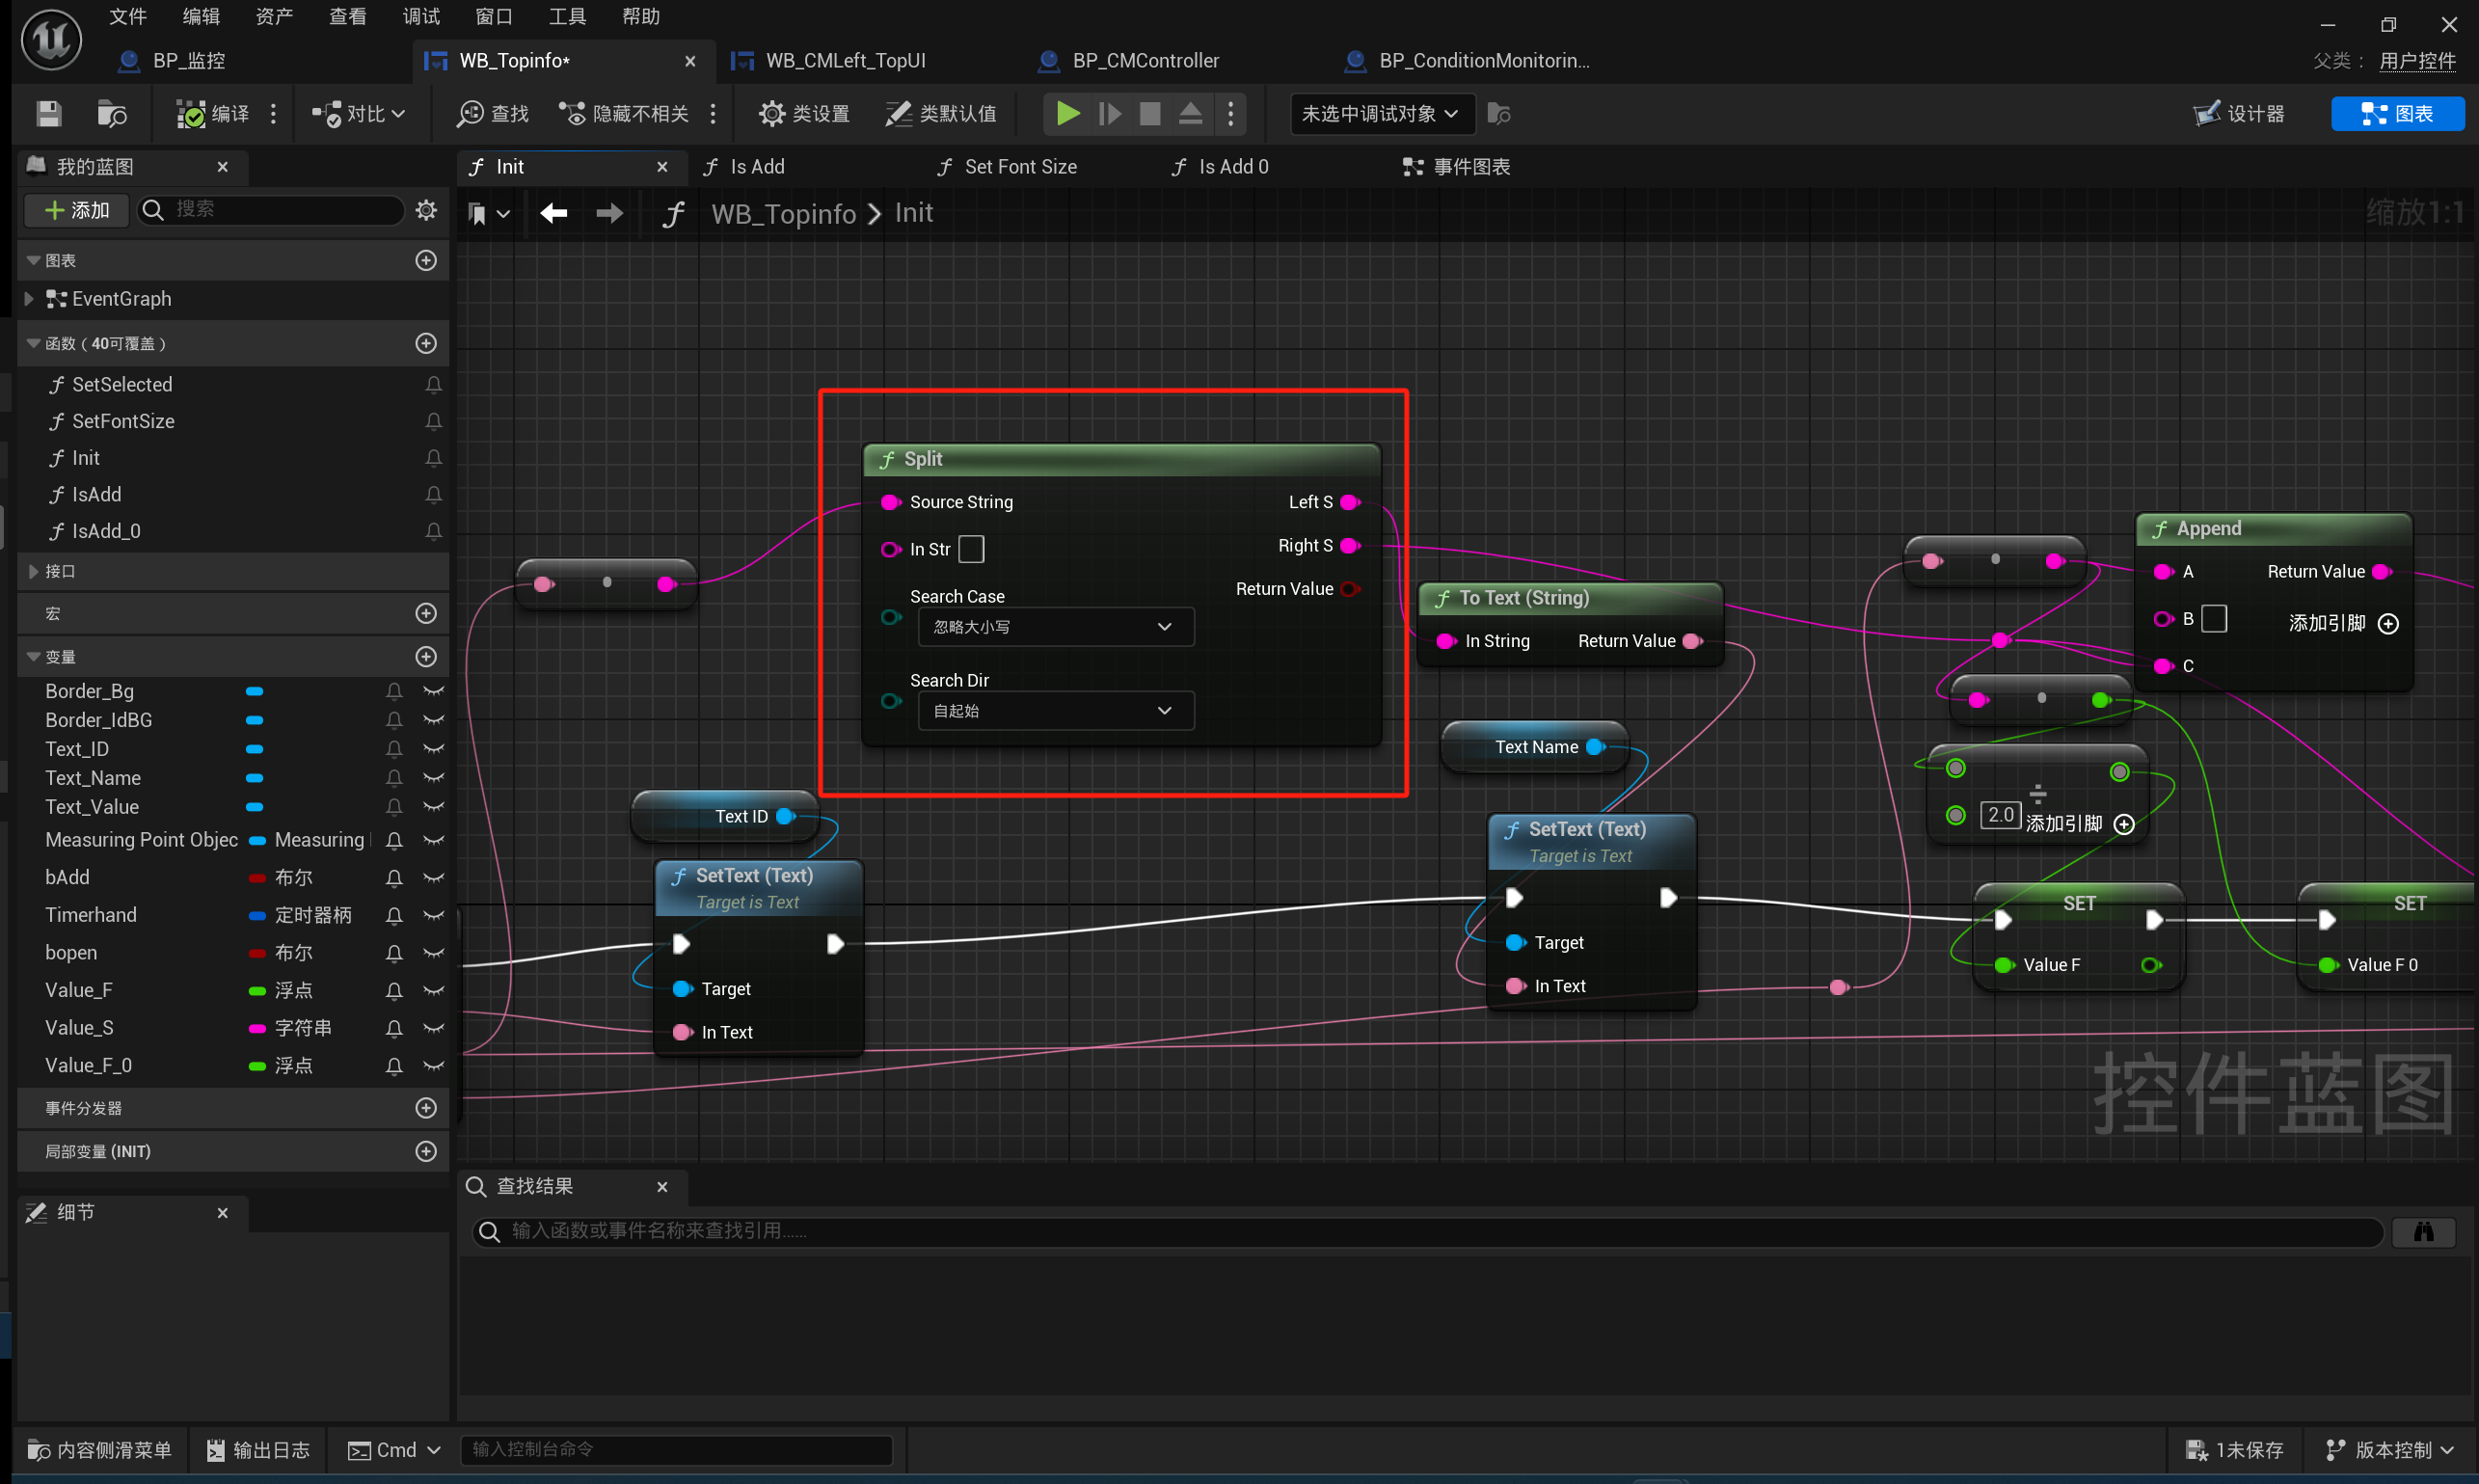This screenshot has width=2479, height=1484.
Task: Click the blue Text_ID variable type swatch
Action: 254,749
